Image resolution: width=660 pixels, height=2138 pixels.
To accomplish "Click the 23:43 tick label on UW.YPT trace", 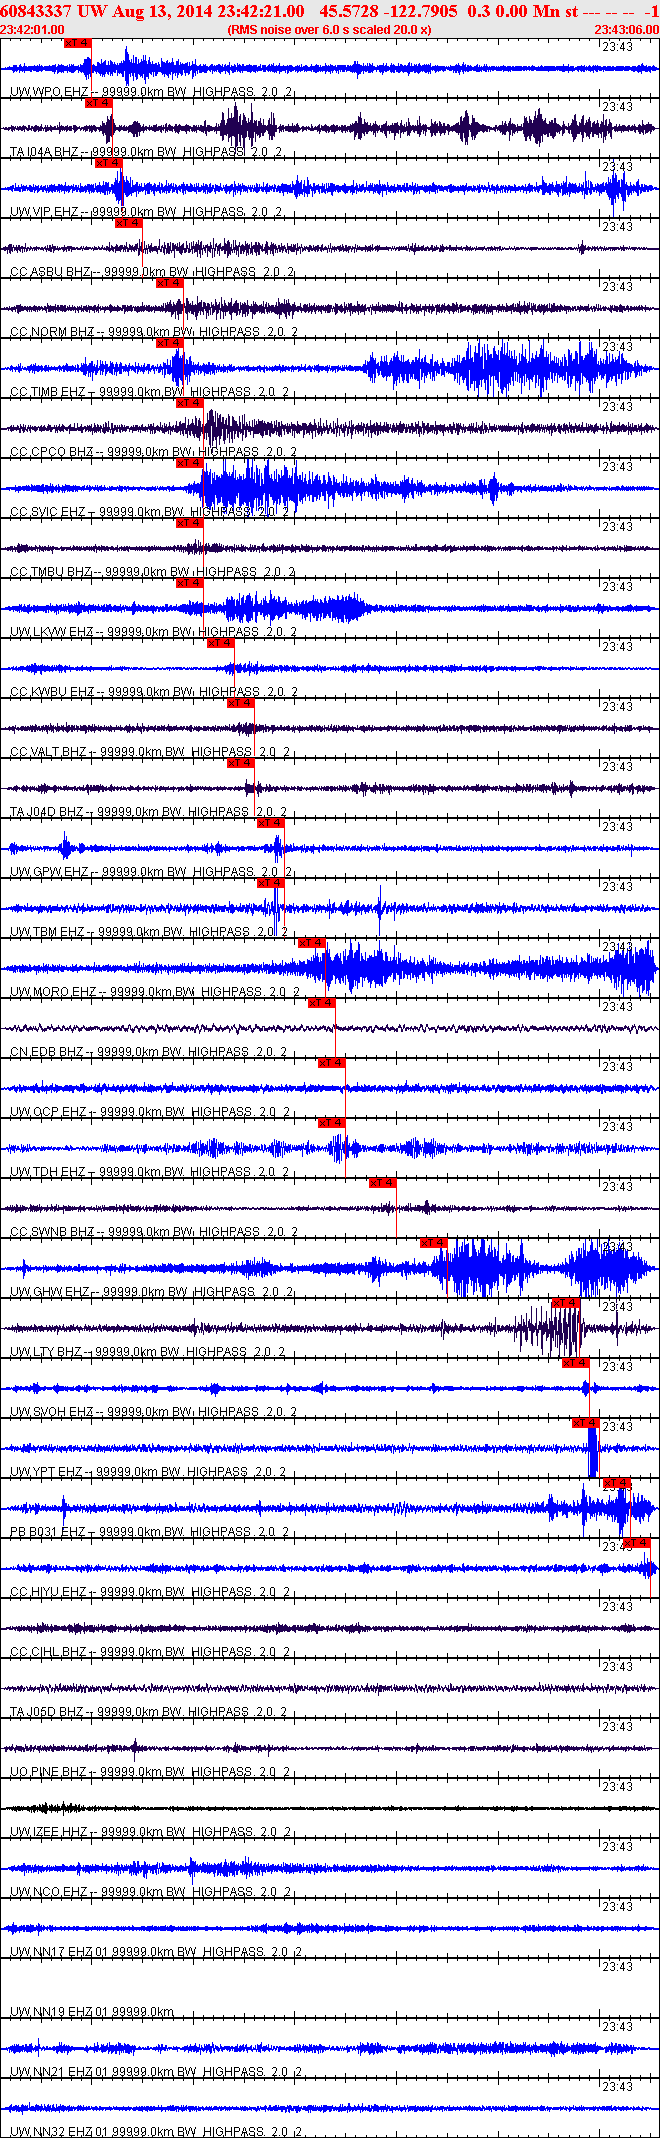I will [x=618, y=1427].
